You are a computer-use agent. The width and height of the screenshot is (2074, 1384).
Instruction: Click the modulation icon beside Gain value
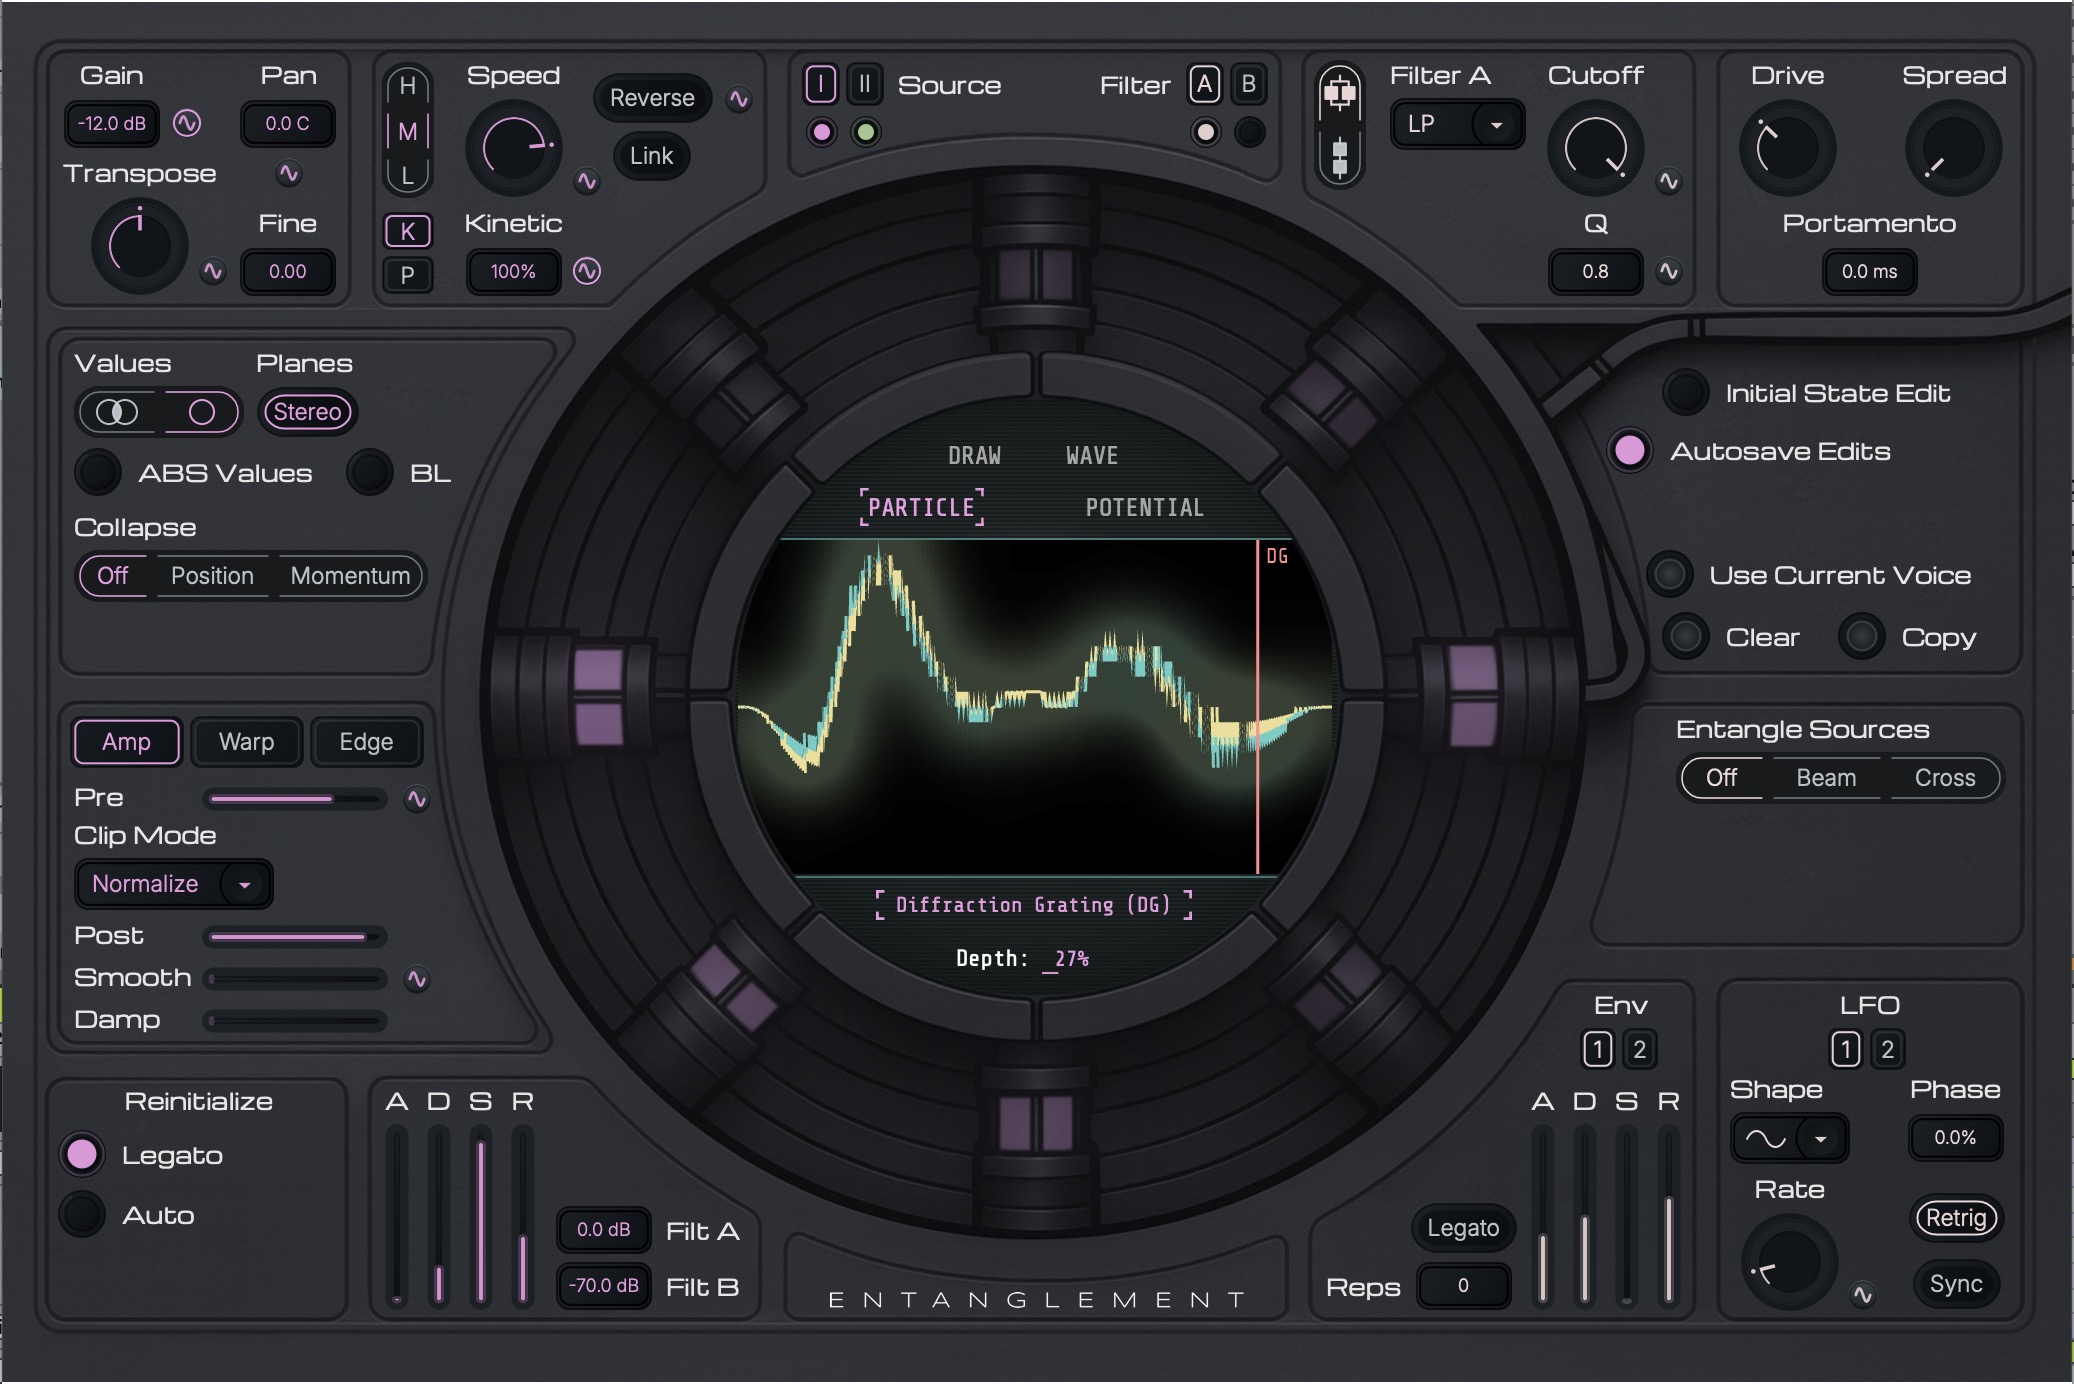pos(187,123)
